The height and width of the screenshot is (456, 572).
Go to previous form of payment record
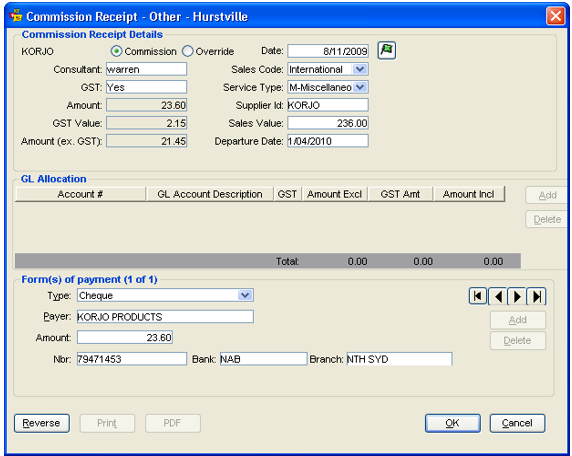click(498, 296)
